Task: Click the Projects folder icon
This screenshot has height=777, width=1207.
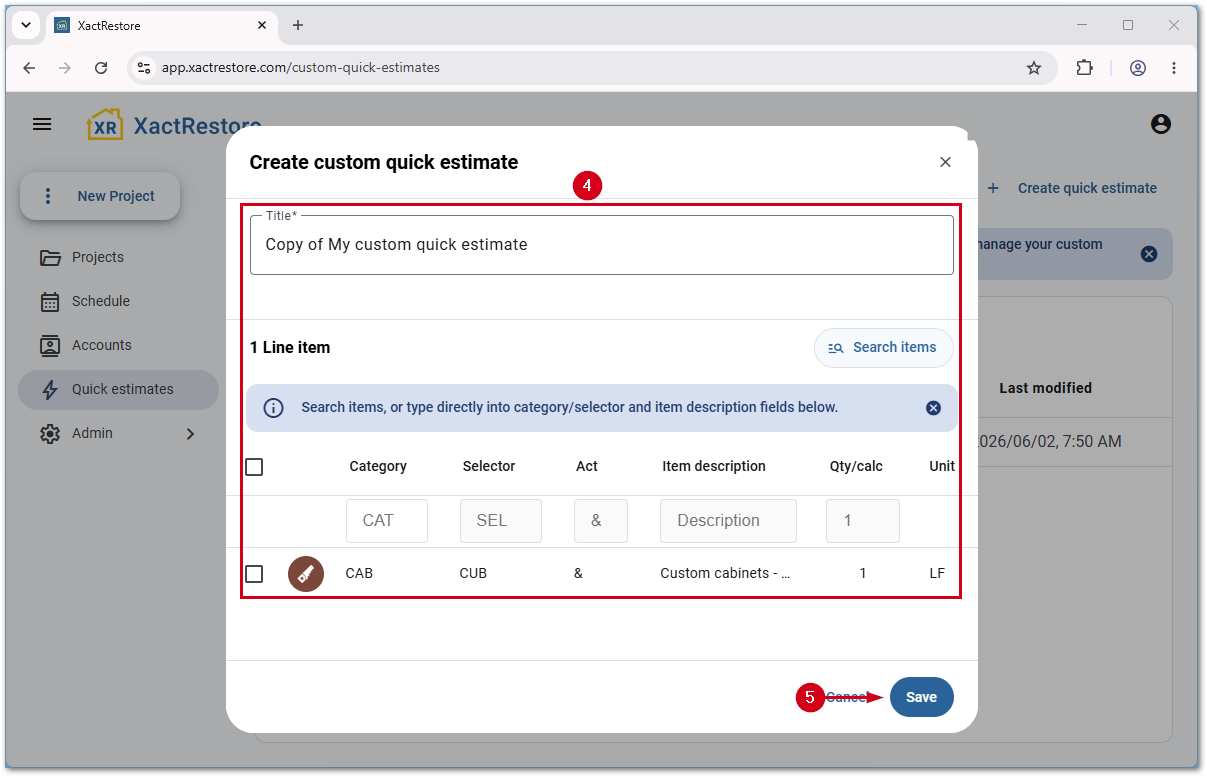Action: (x=50, y=258)
